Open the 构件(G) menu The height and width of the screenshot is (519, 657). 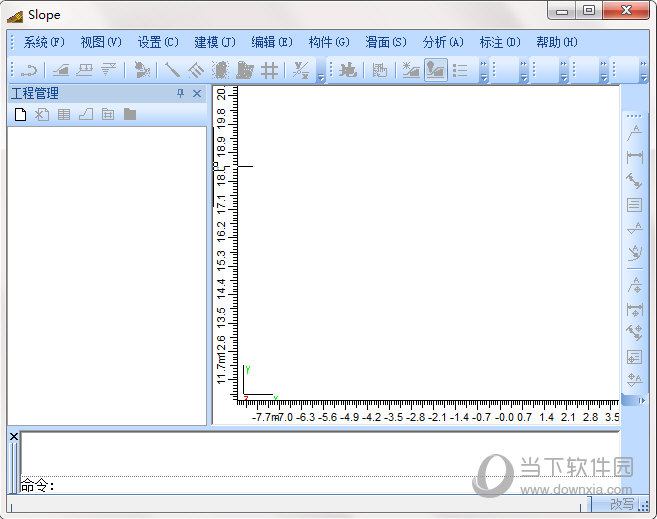329,42
